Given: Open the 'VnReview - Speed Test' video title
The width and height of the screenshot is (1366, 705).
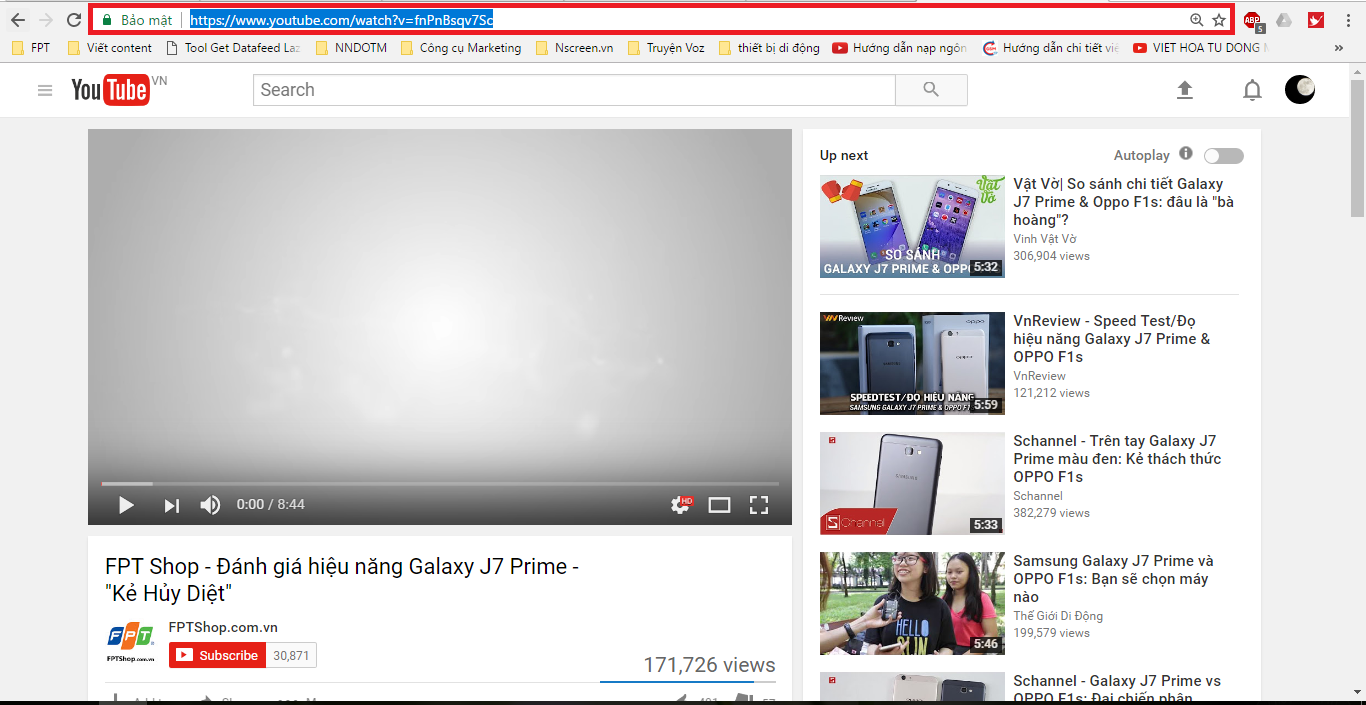Looking at the screenshot, I should pyautogui.click(x=1112, y=339).
